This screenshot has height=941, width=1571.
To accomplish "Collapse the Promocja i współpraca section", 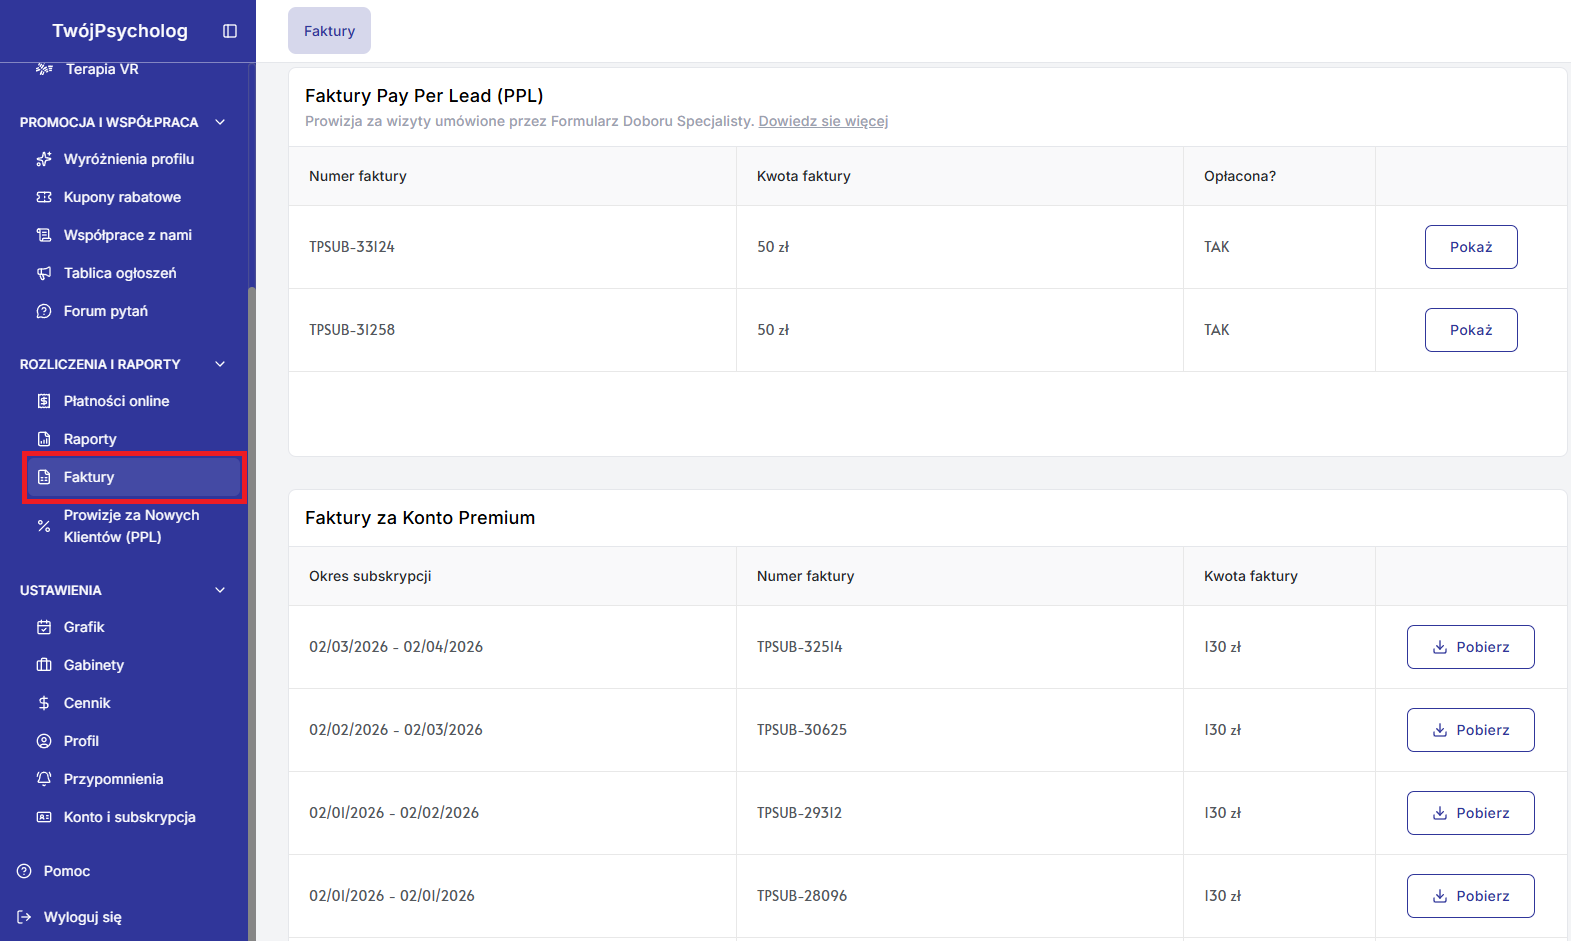I will pos(220,122).
